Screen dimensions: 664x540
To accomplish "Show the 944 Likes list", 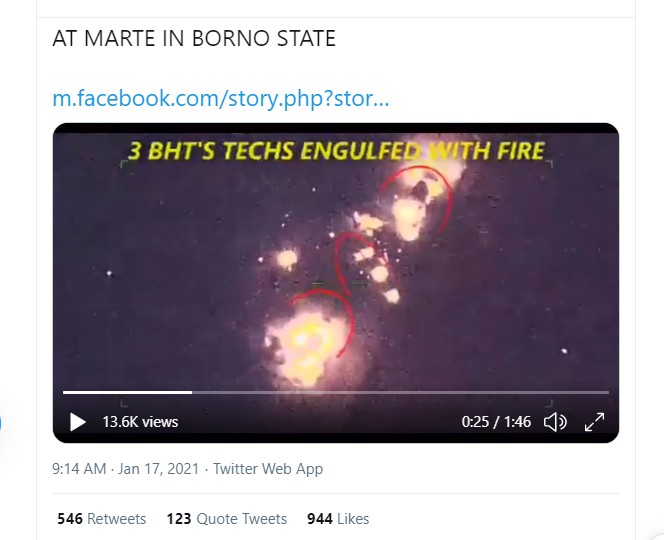I will [338, 519].
